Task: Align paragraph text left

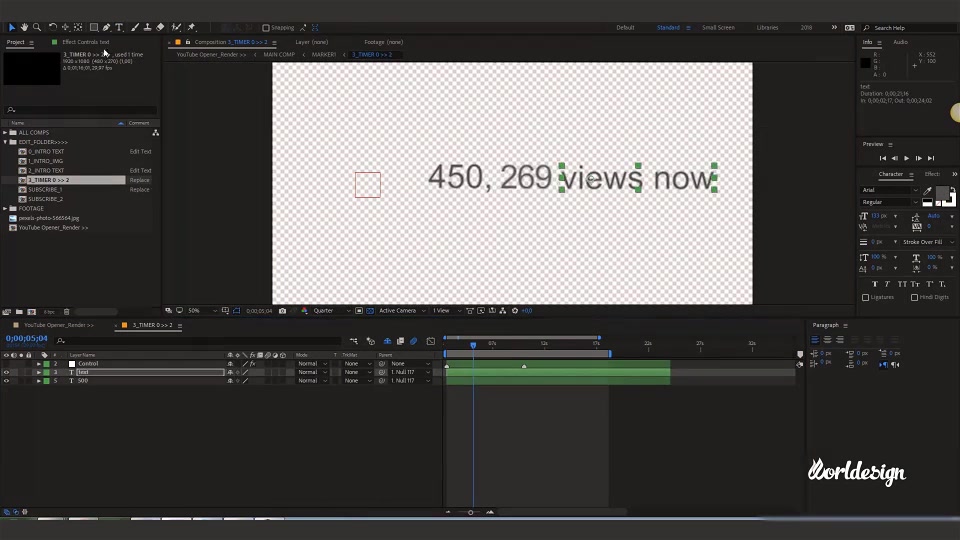Action: 815,340
